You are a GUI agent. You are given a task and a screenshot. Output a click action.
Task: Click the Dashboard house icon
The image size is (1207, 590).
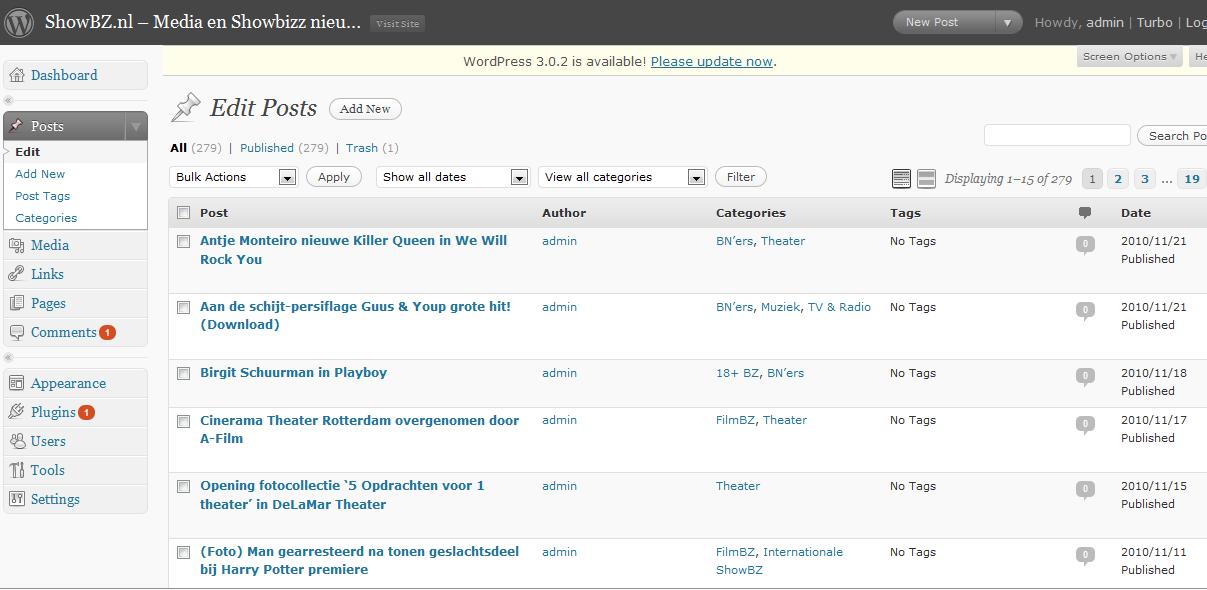[x=17, y=75]
